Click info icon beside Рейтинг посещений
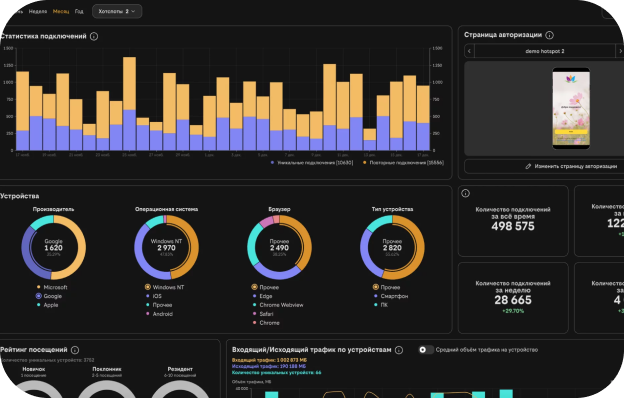 click(x=75, y=350)
